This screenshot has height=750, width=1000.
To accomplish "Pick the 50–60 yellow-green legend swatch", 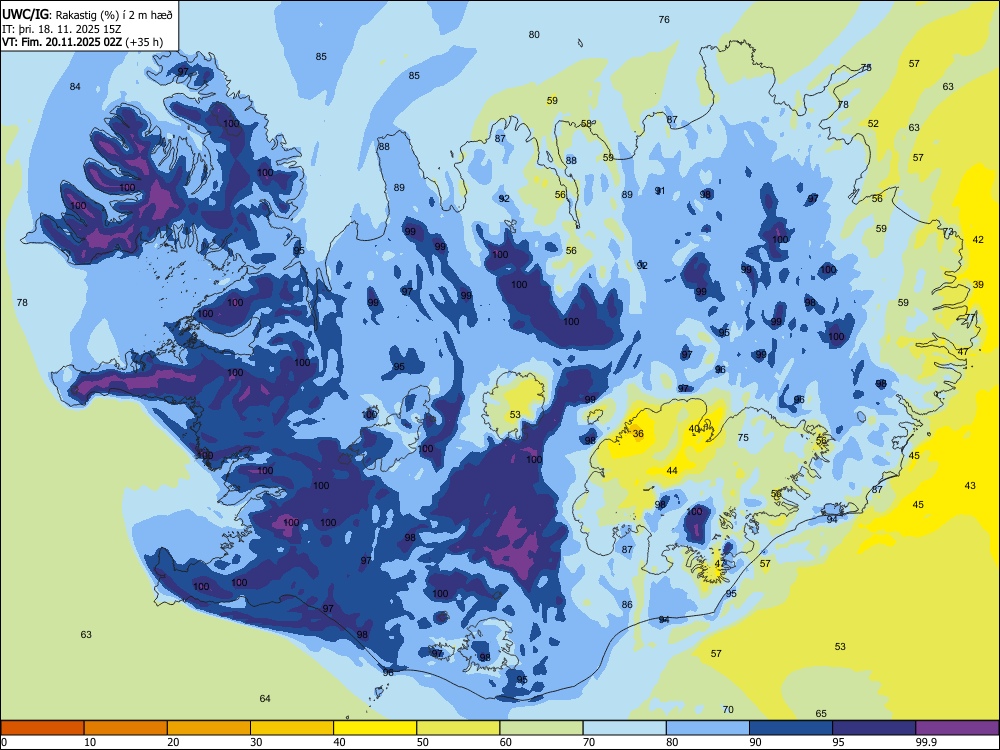I will coord(459,728).
